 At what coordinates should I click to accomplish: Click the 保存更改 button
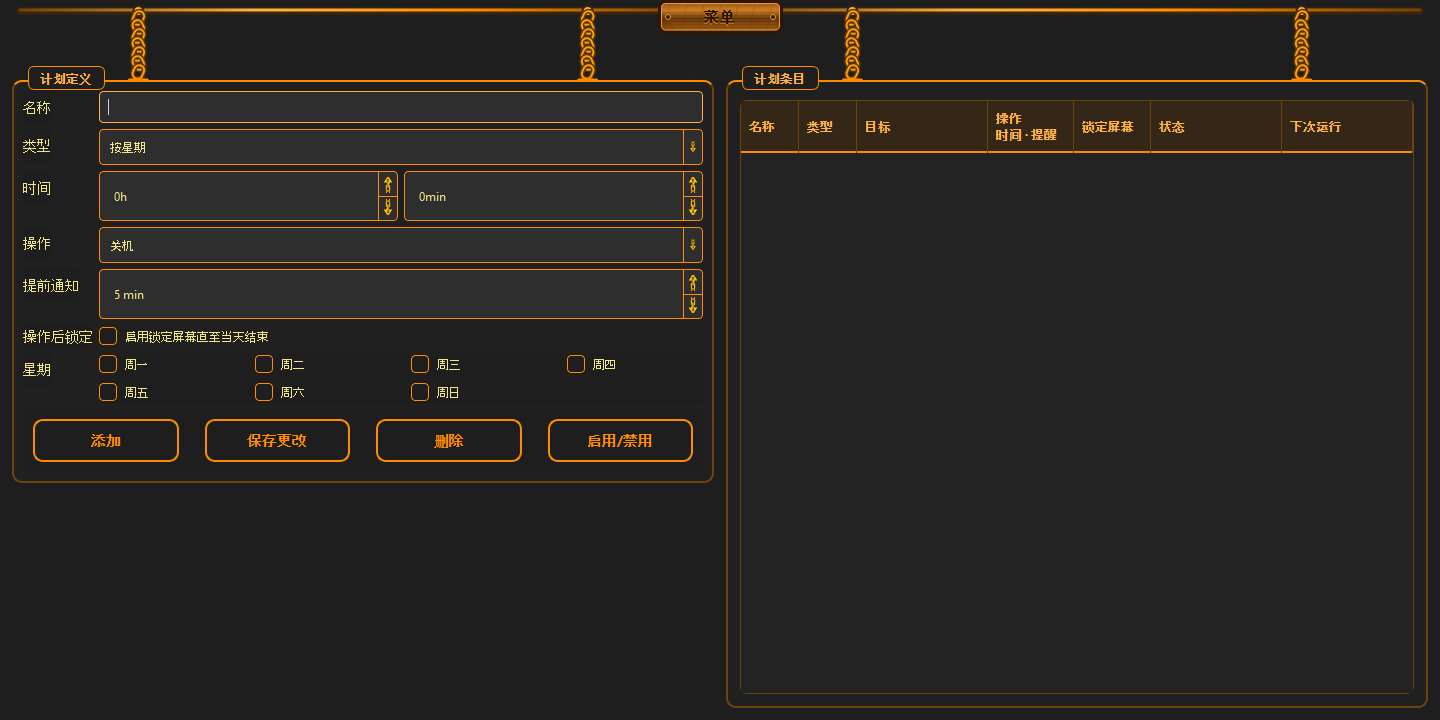point(277,441)
